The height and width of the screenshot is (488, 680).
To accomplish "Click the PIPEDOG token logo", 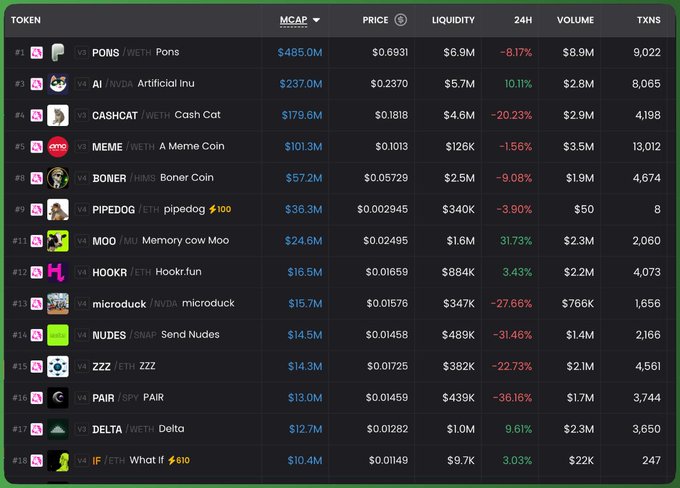I will click(58, 210).
